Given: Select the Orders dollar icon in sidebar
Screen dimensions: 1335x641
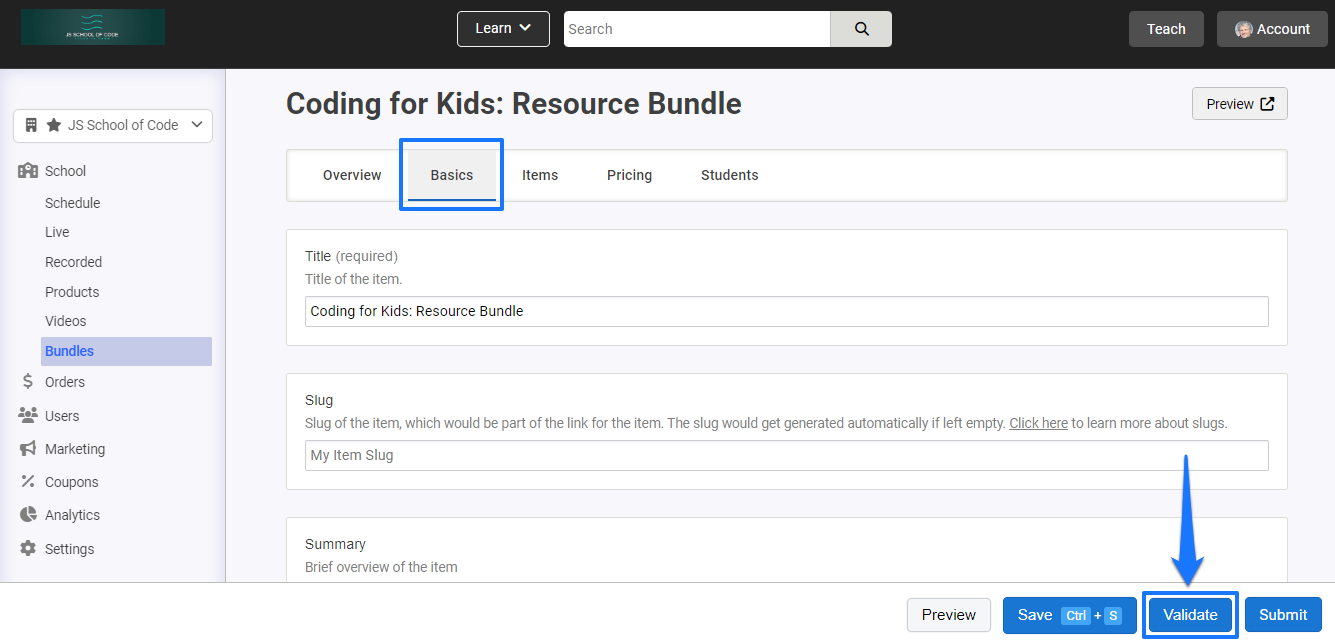Looking at the screenshot, I should pyautogui.click(x=29, y=381).
